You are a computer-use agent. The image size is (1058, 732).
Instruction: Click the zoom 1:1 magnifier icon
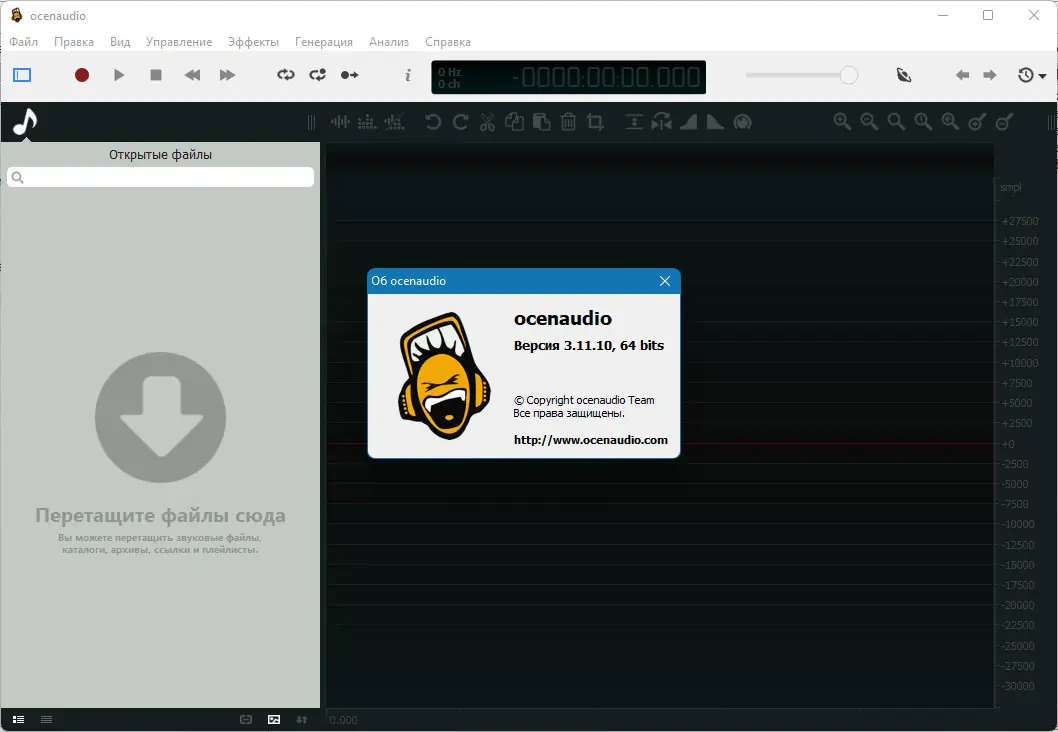923,122
